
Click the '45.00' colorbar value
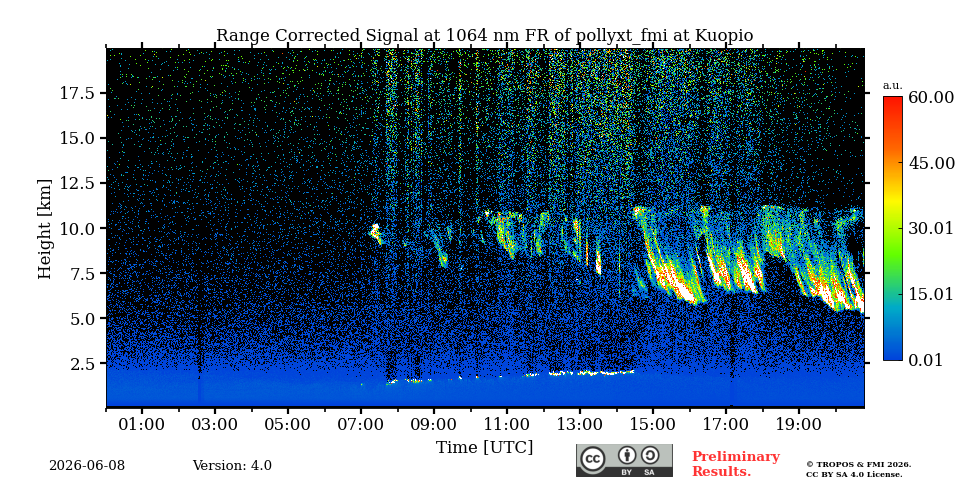point(931,163)
